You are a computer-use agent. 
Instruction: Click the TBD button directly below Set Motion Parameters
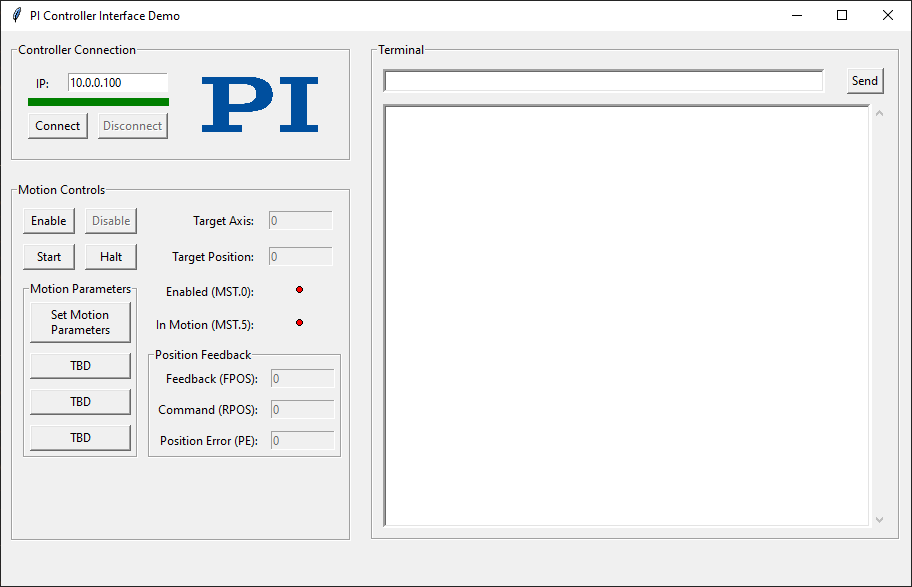(x=80, y=366)
